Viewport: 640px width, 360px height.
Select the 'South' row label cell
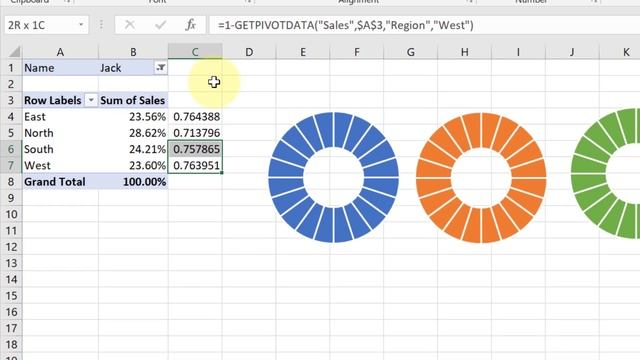60,149
